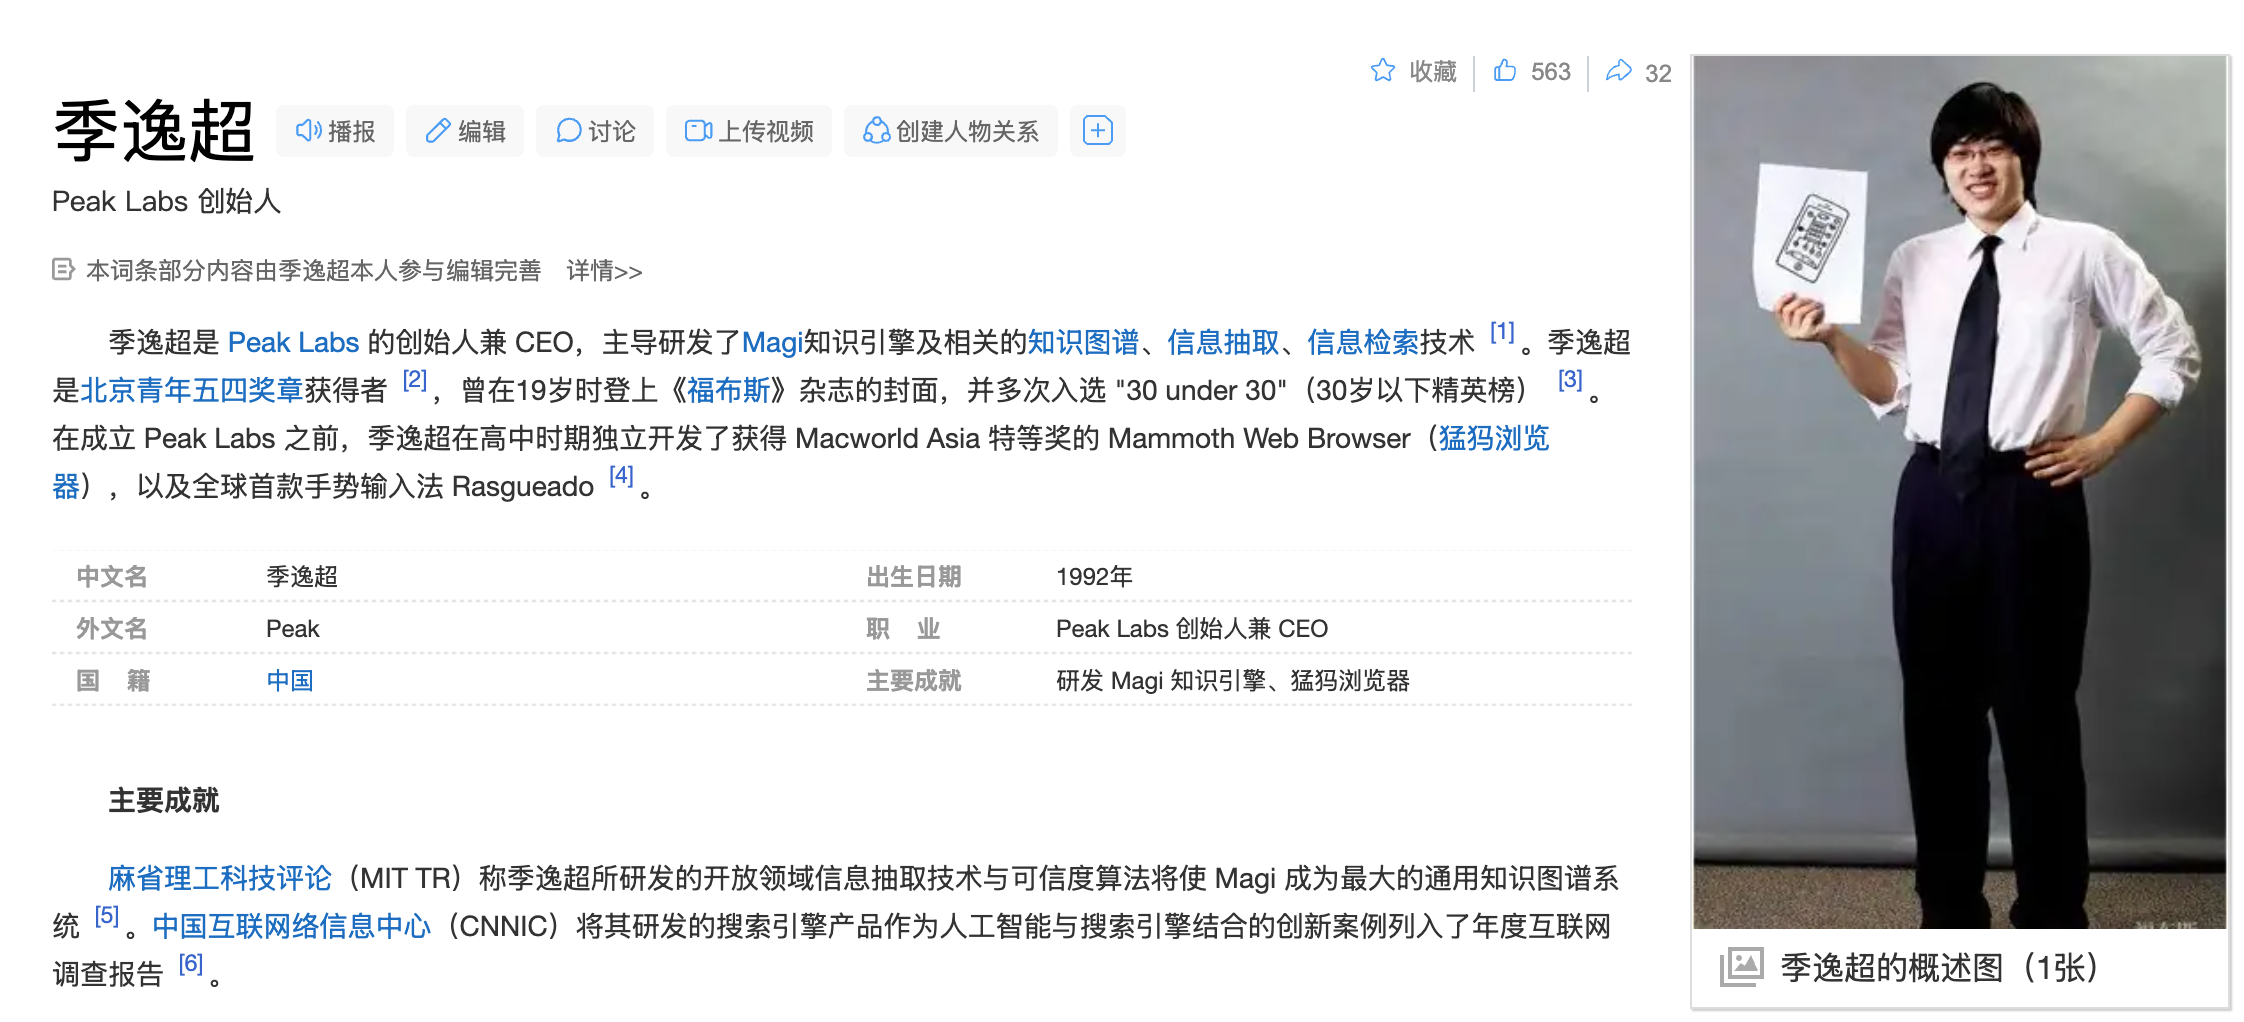
Task: Open the 季逸超 overview photo thumbnail
Action: (x=1959, y=490)
